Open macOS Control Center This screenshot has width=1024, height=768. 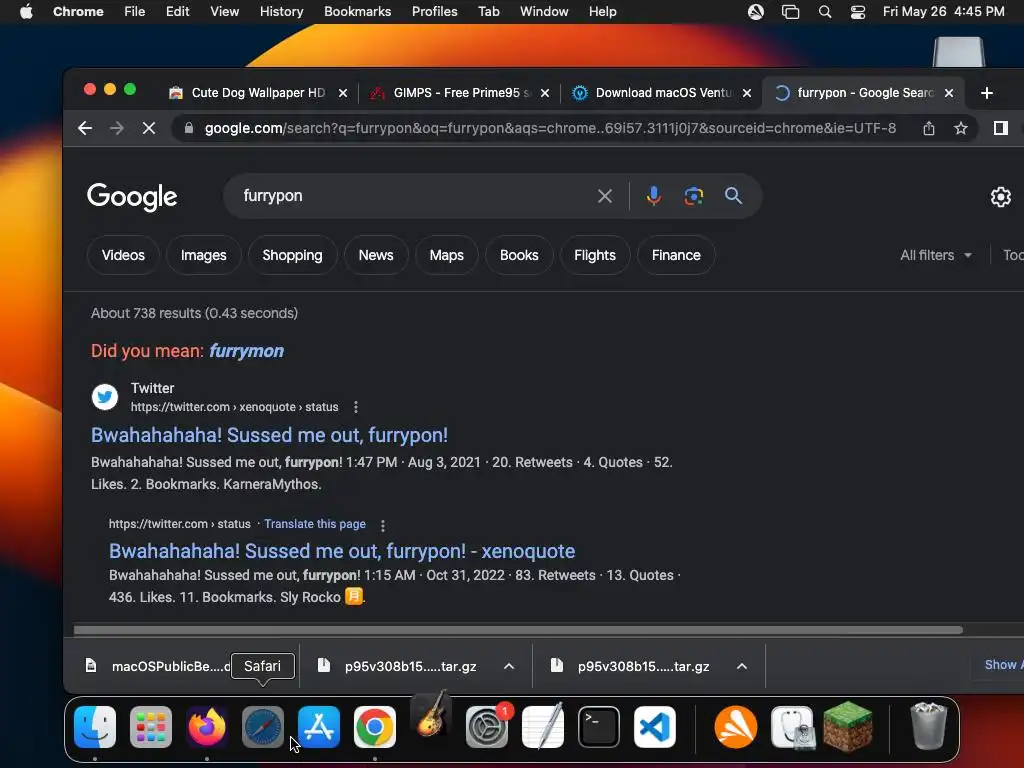click(857, 12)
